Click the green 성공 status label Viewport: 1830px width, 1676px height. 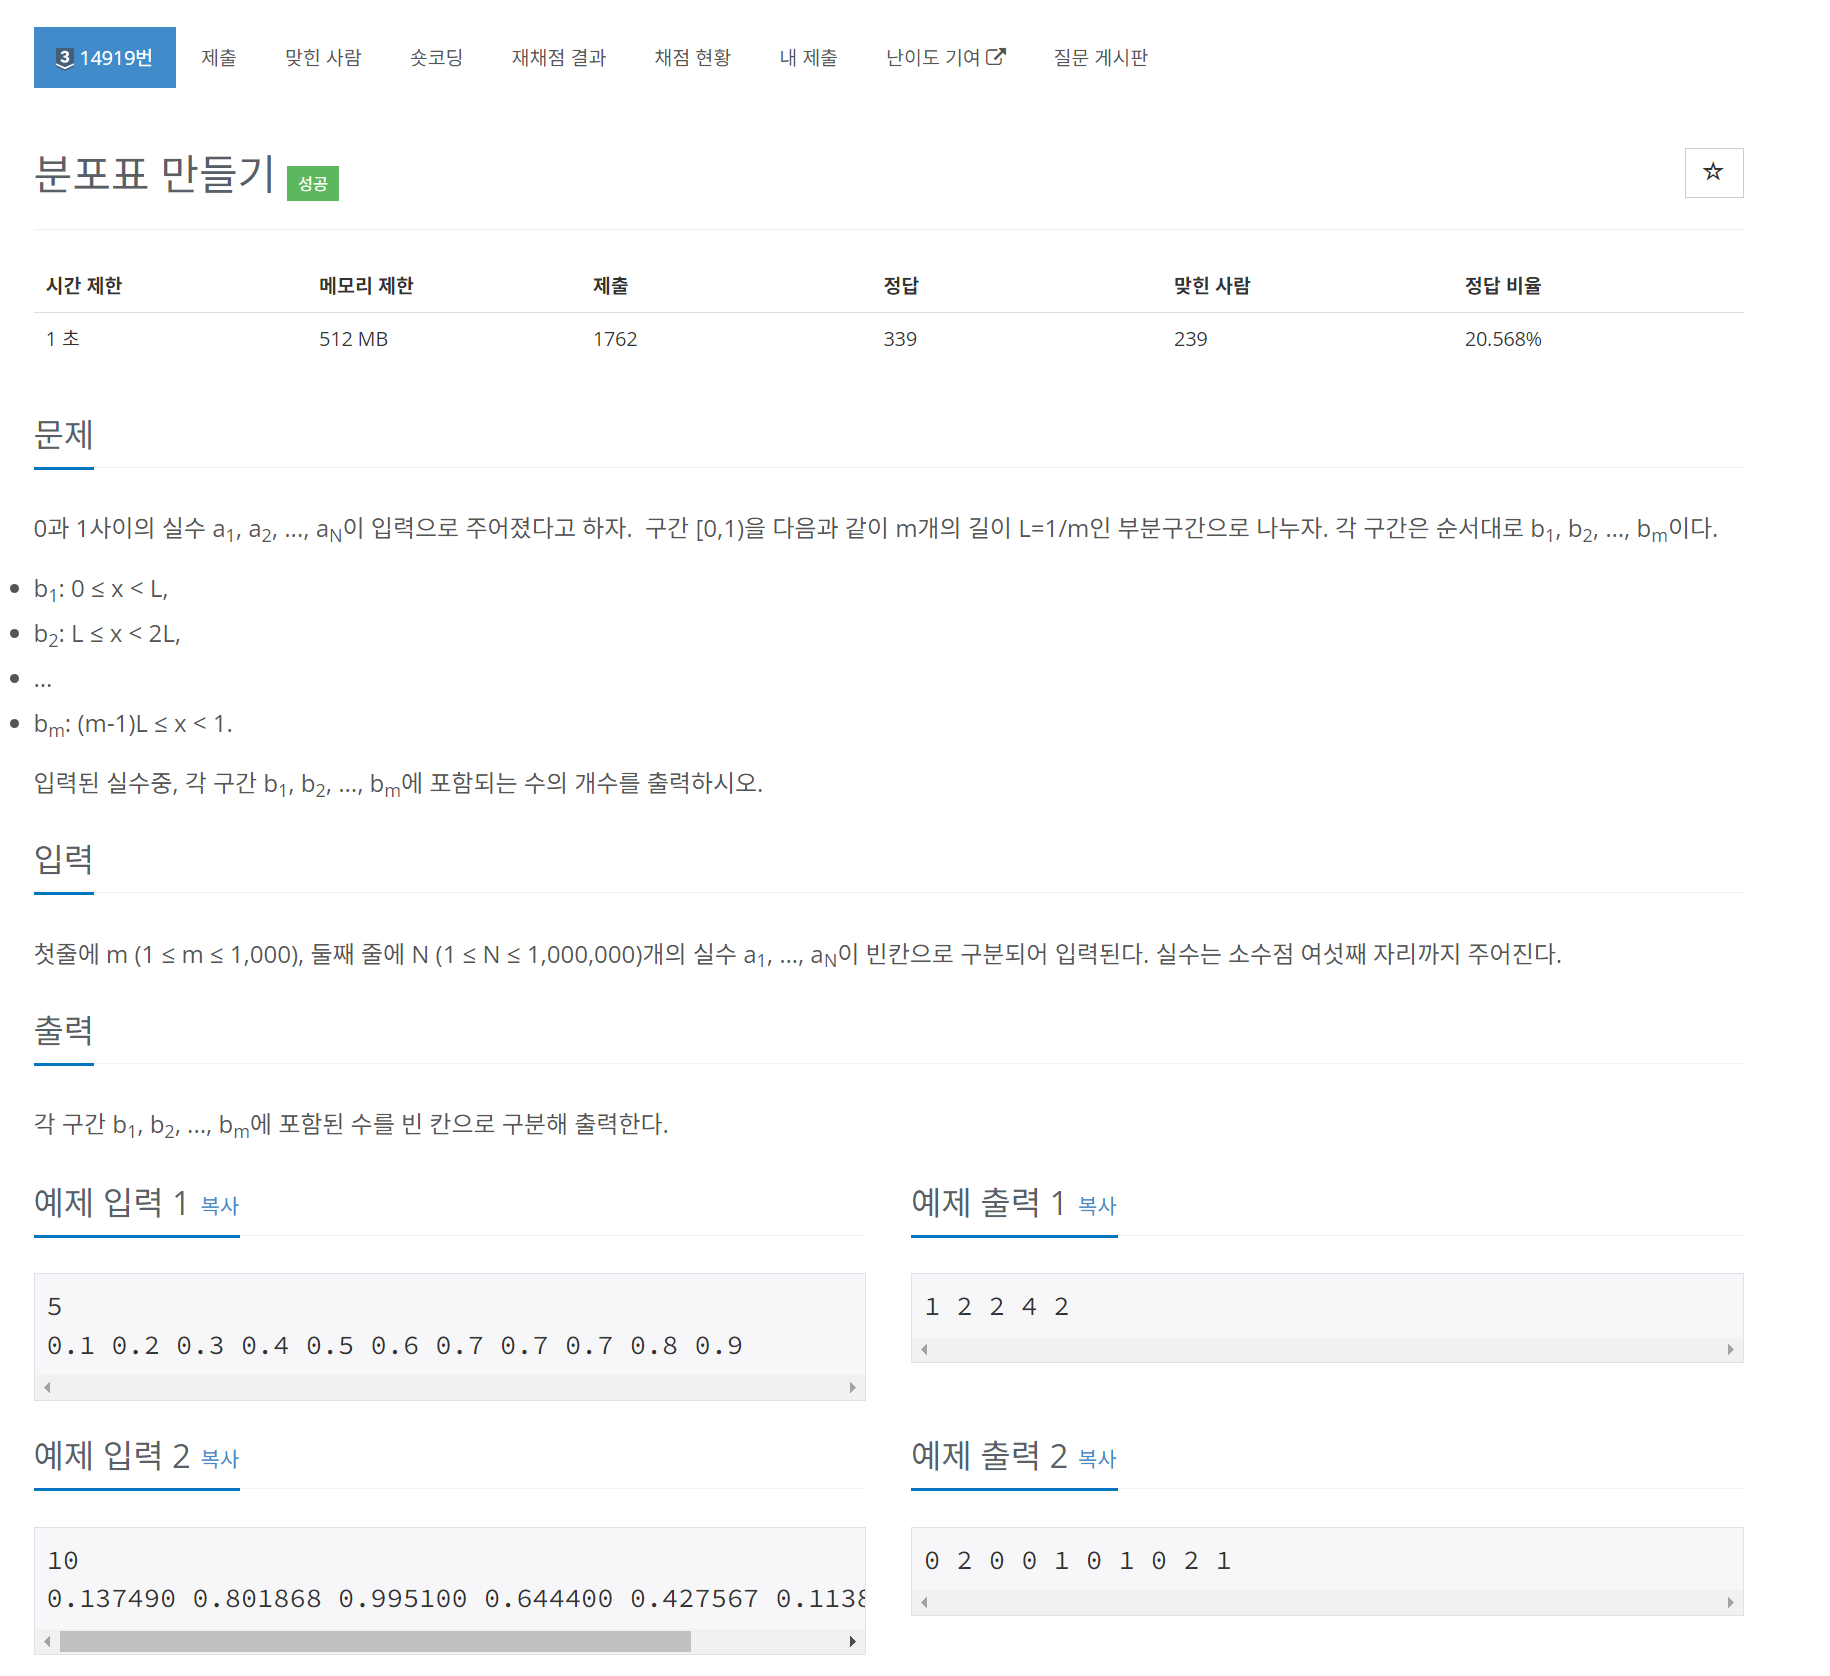coord(313,183)
